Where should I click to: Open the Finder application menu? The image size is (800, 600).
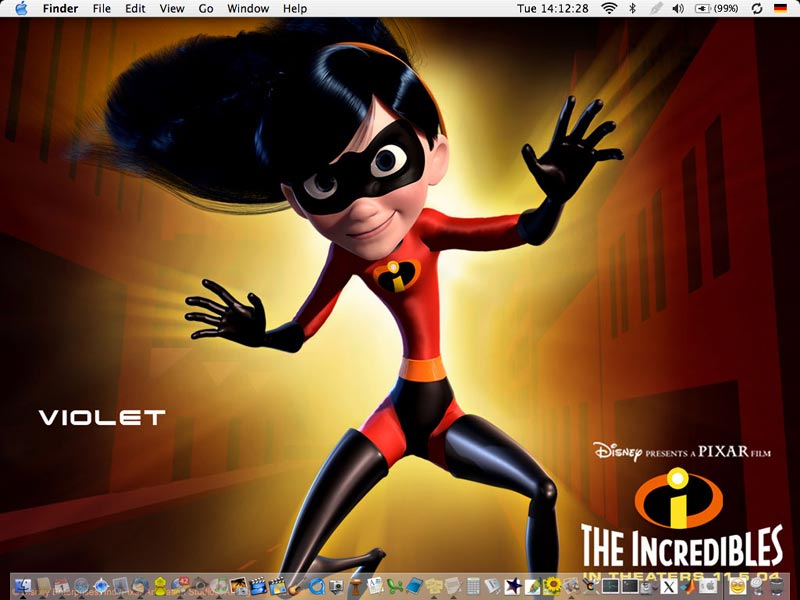click(60, 9)
